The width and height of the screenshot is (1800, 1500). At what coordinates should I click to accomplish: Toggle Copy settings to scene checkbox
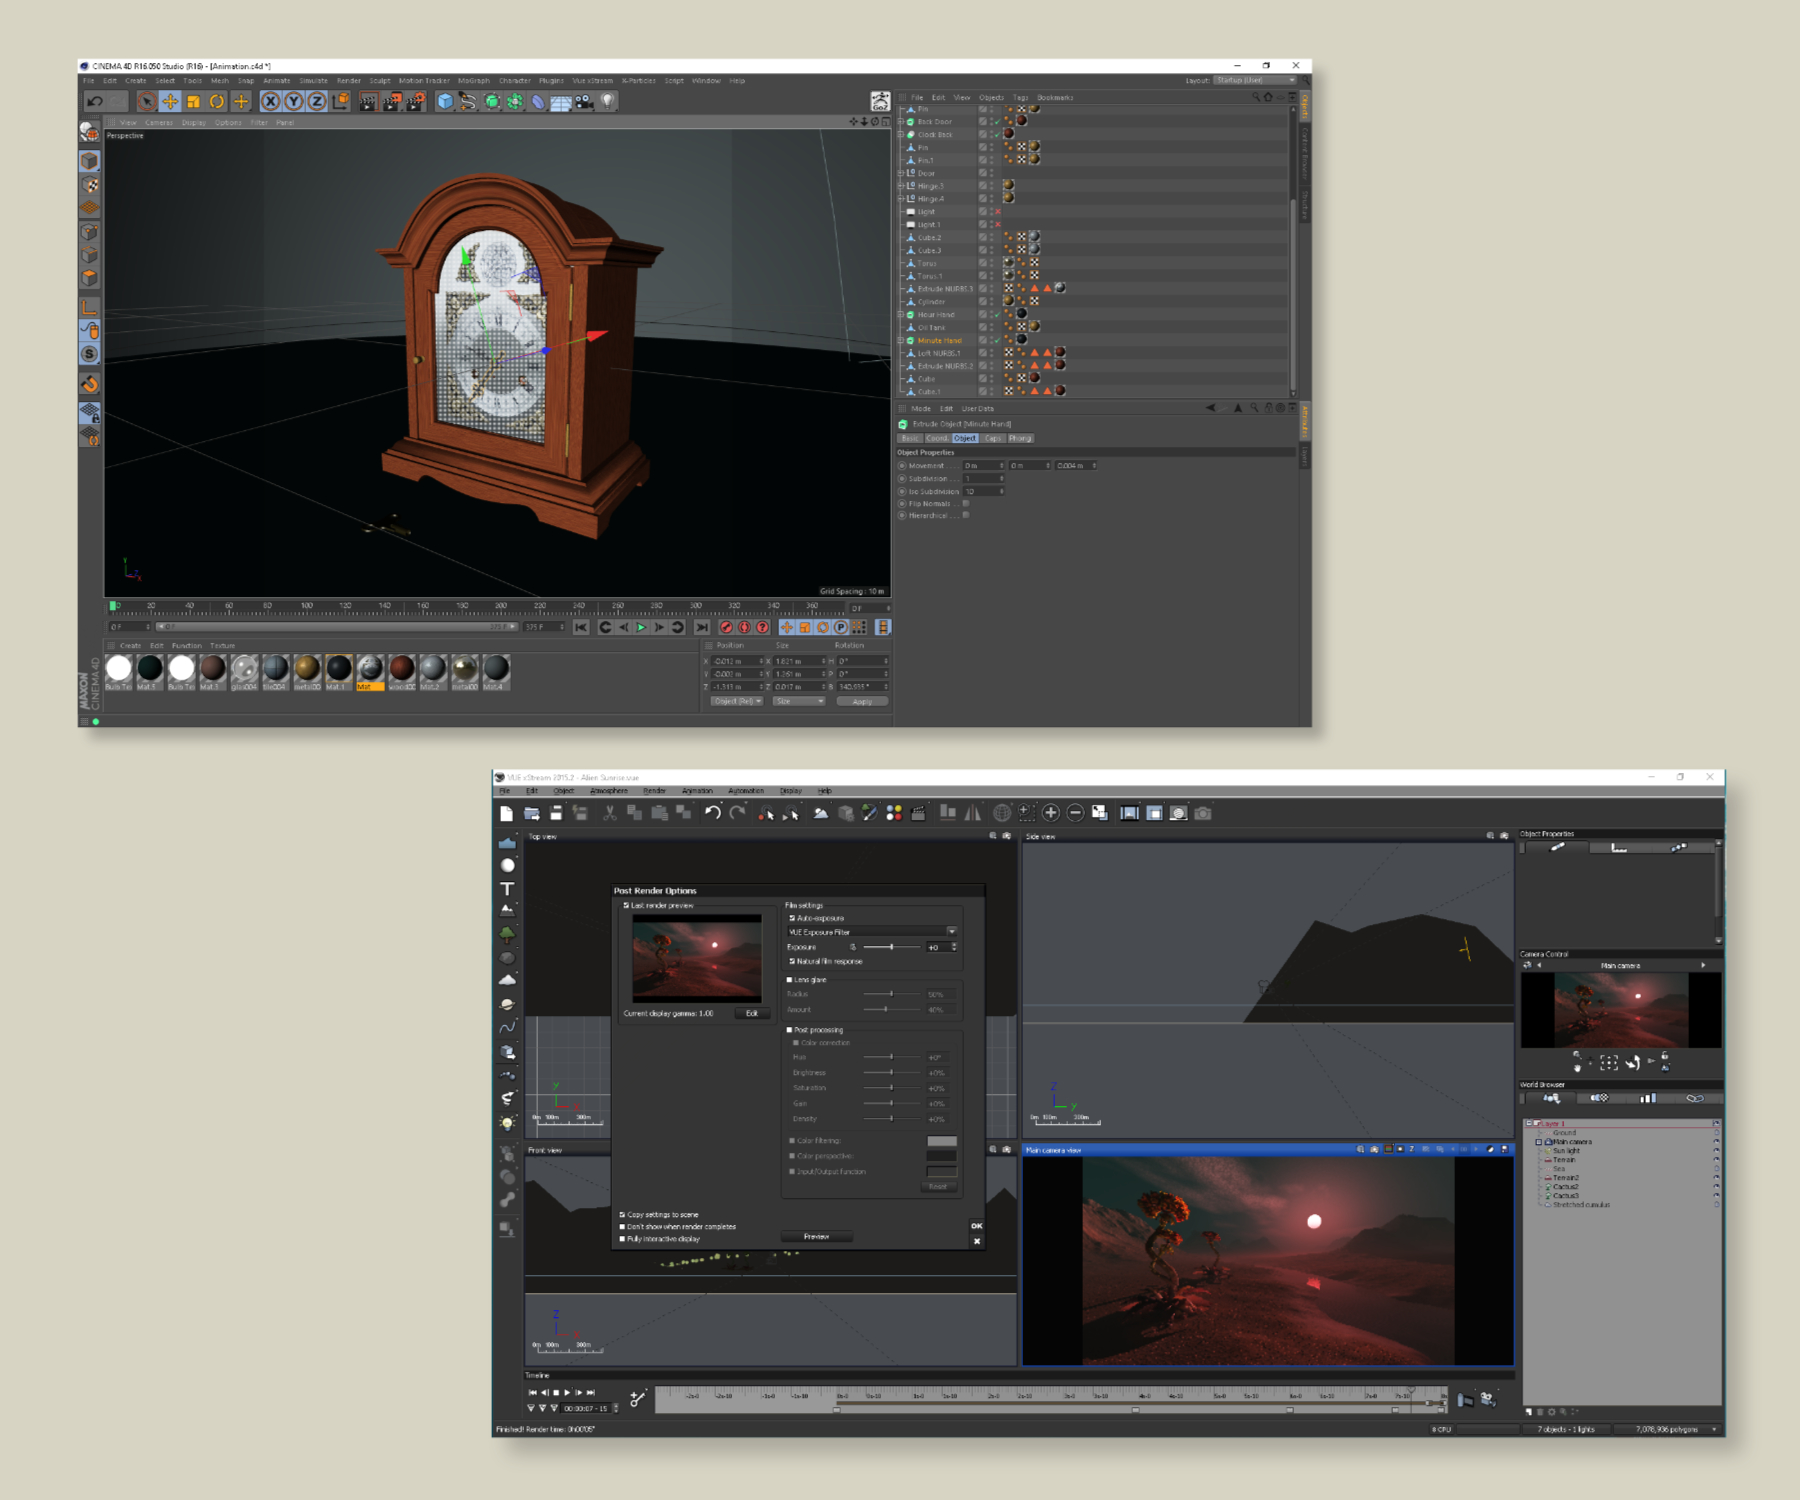tap(622, 1214)
